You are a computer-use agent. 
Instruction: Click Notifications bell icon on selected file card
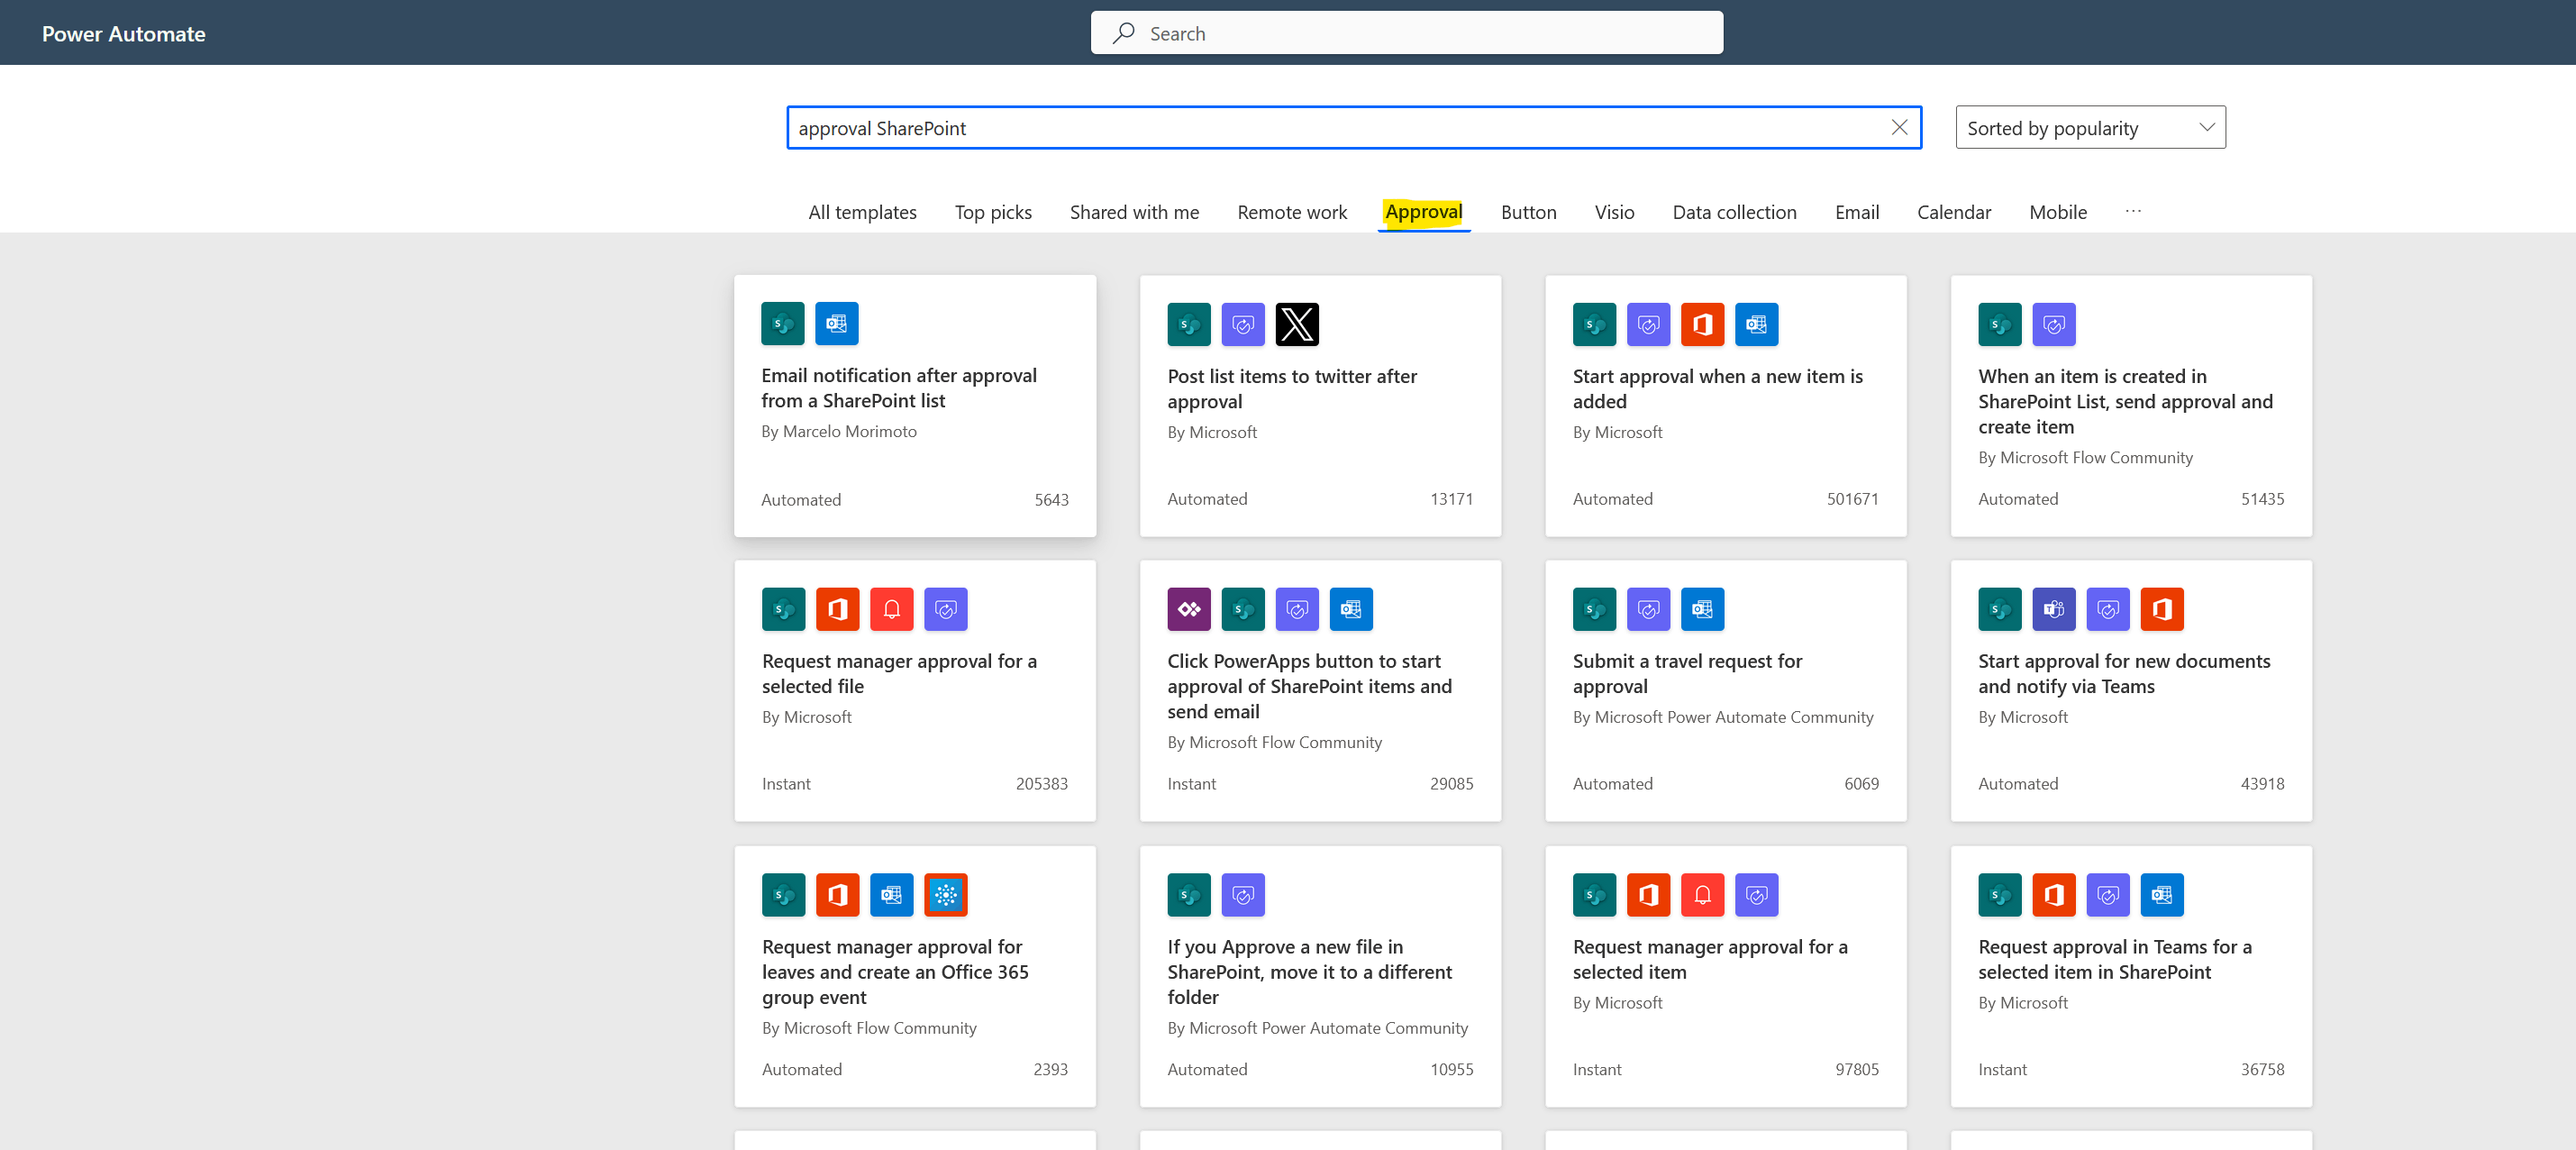(892, 609)
